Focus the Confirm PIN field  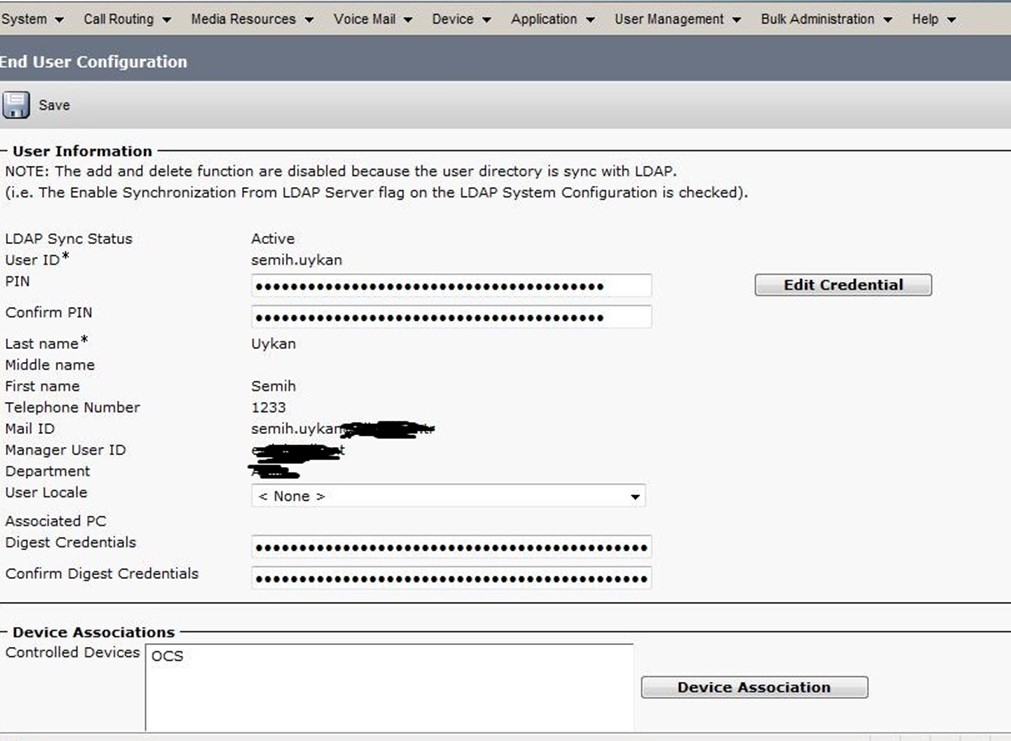(451, 317)
